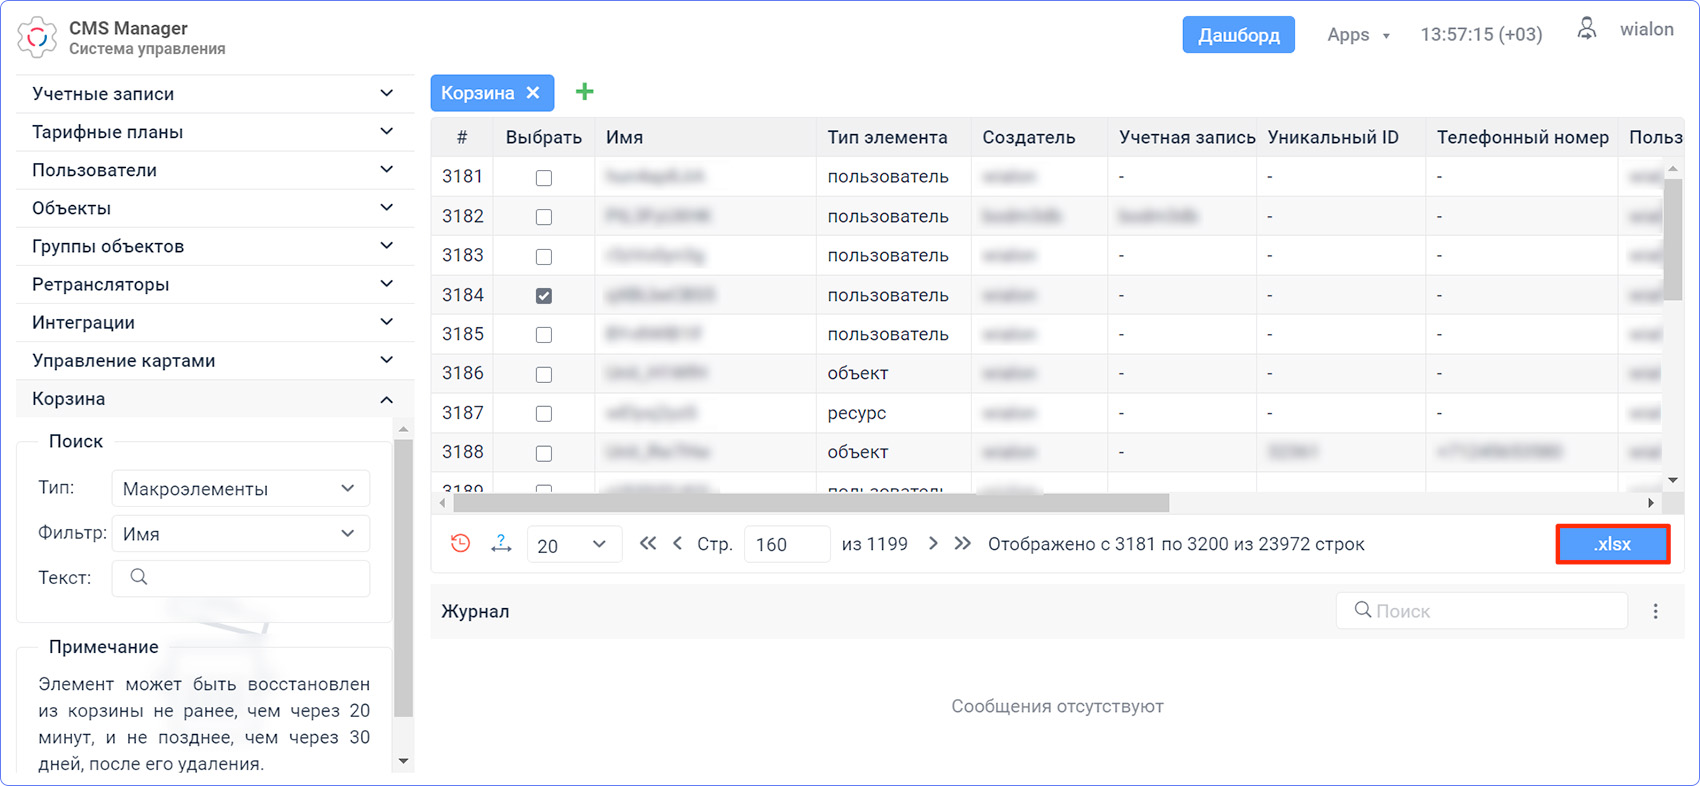This screenshot has width=1700, height=786.
Task: Add a new tab with green plus
Action: click(585, 92)
